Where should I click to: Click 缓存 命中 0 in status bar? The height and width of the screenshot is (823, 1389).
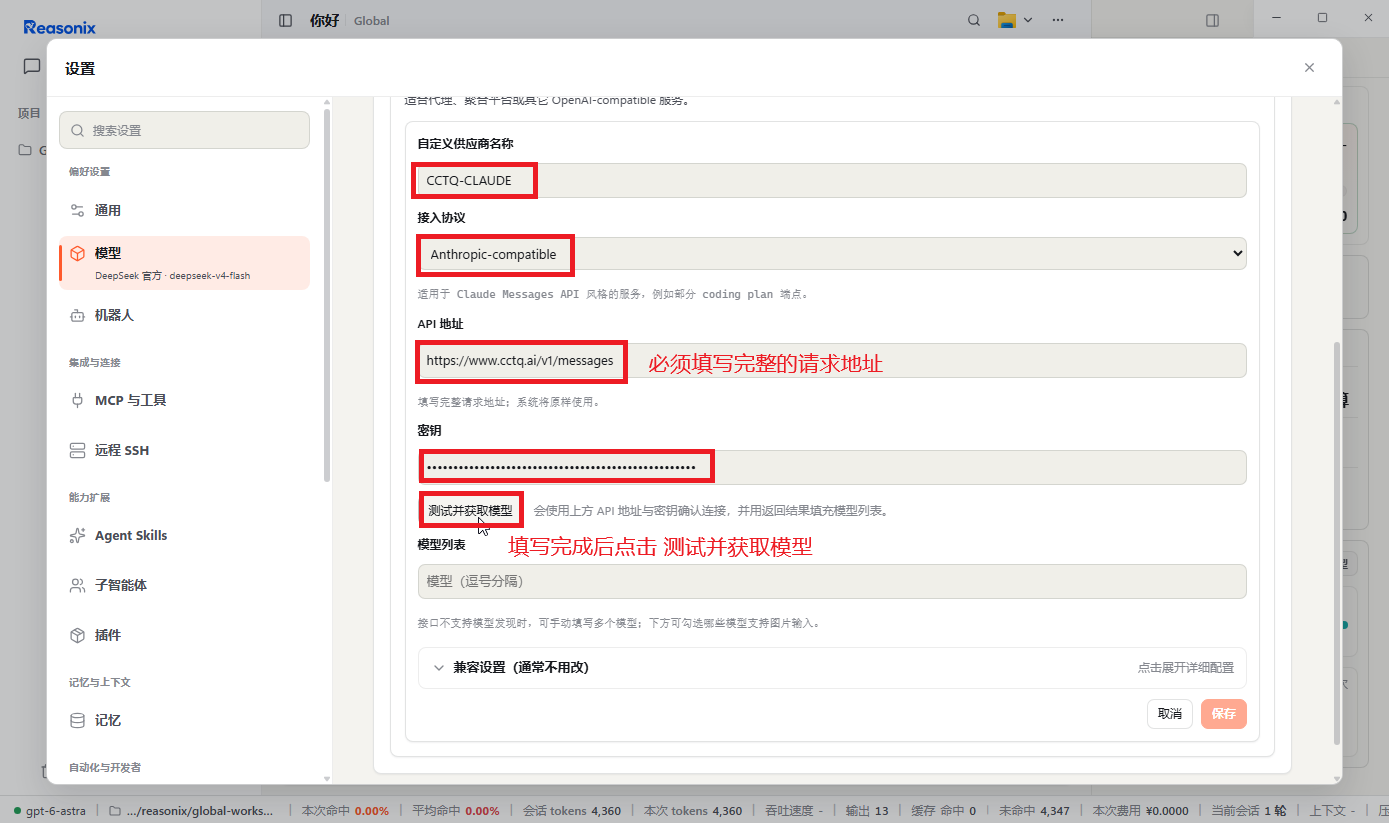943,811
